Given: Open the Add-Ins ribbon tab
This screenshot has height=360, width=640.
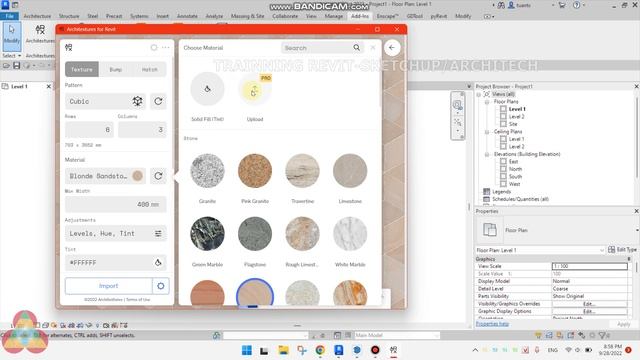Looking at the screenshot, I should click(360, 16).
